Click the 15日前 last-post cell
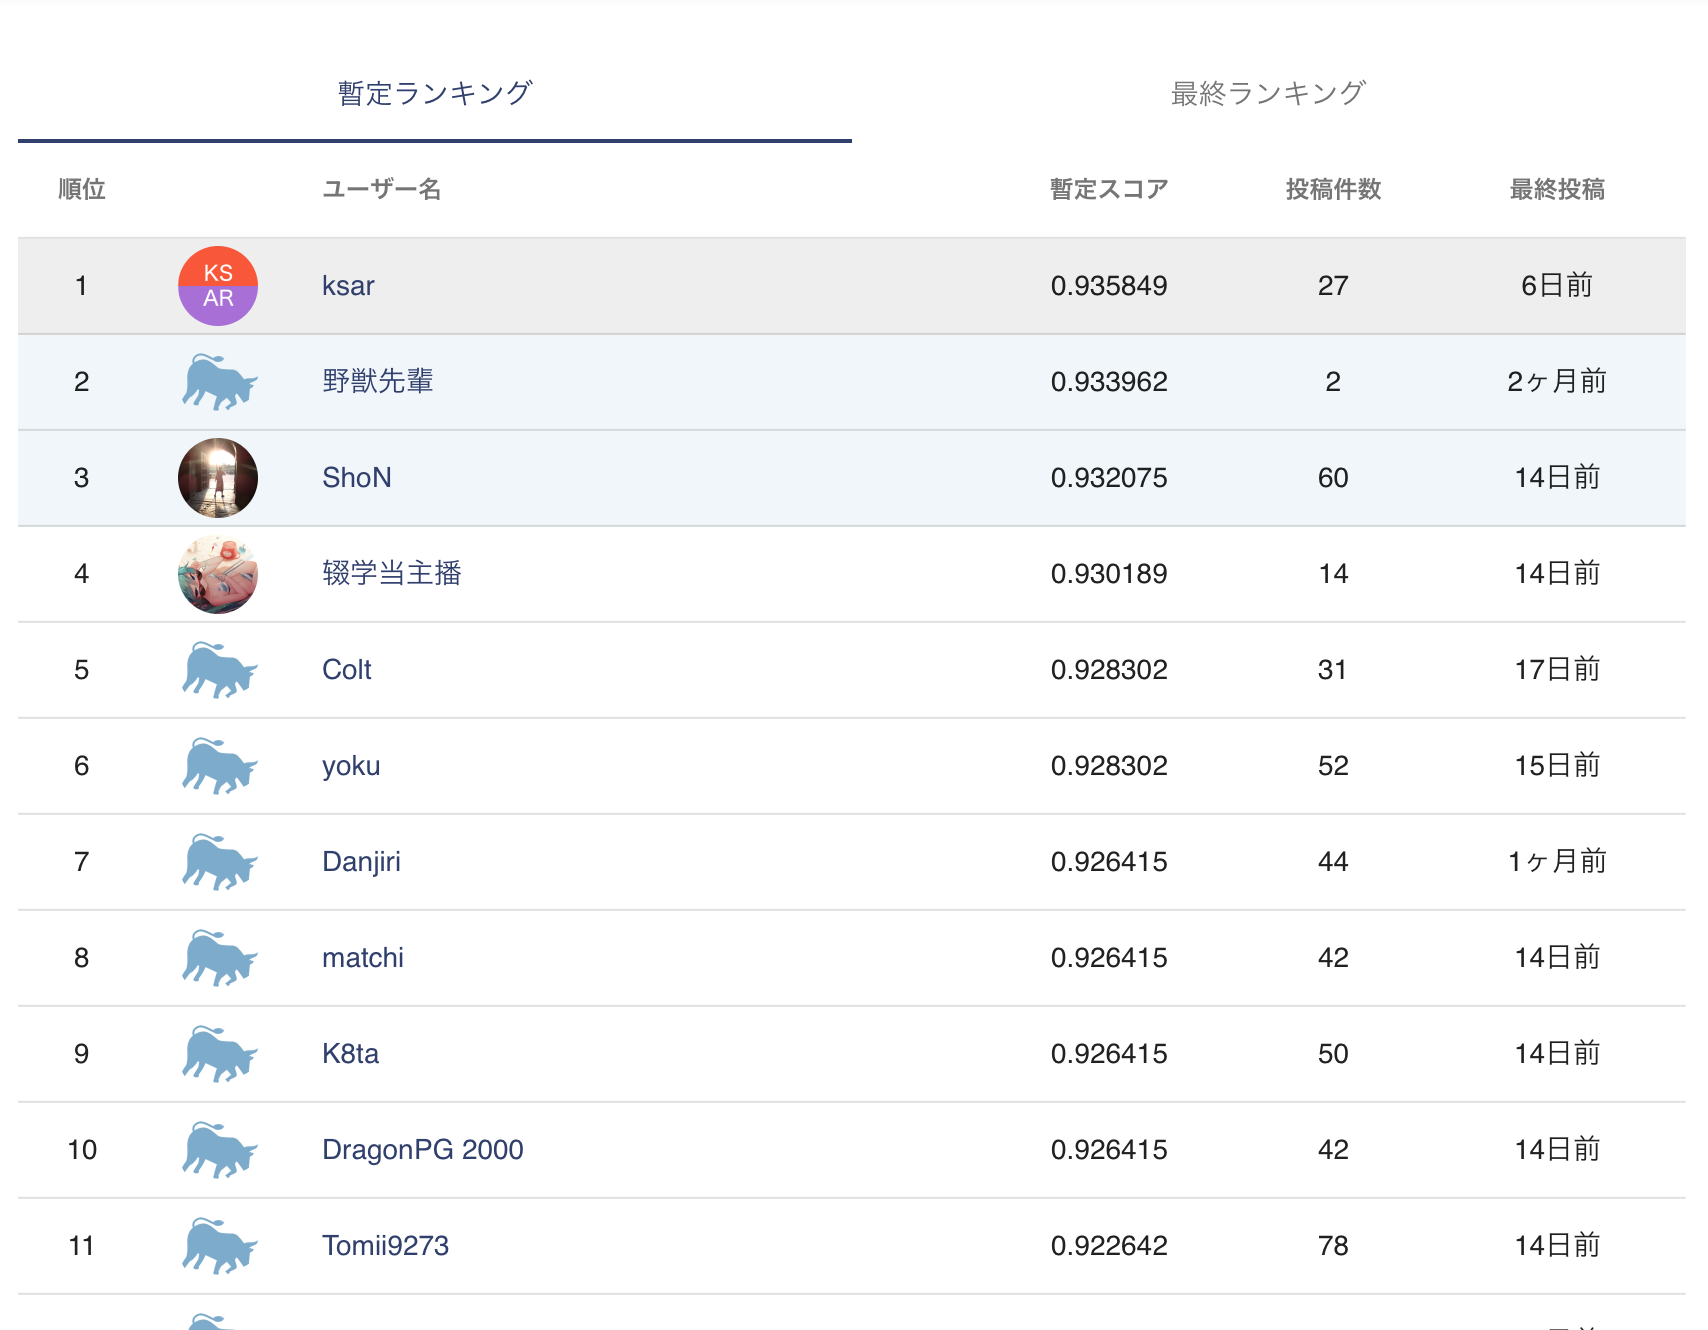This screenshot has height=1330, width=1708. tap(1557, 766)
